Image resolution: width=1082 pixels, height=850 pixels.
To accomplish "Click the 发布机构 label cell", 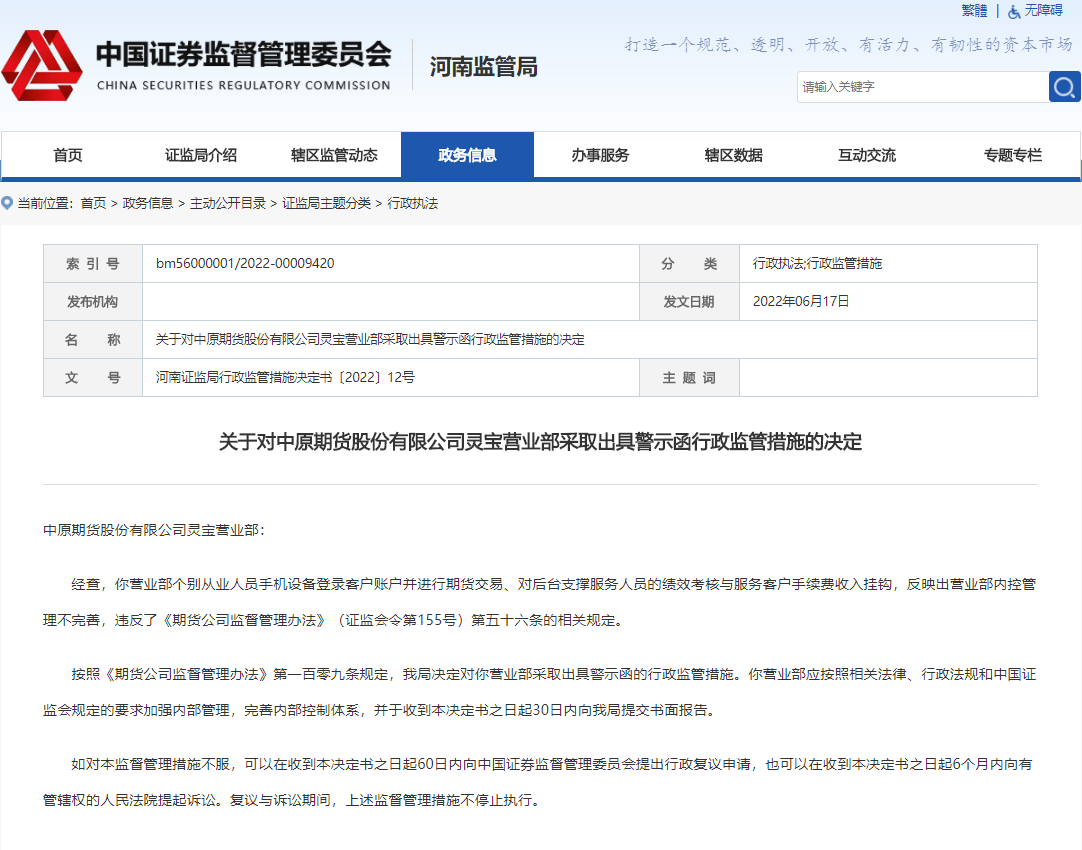I will (92, 302).
